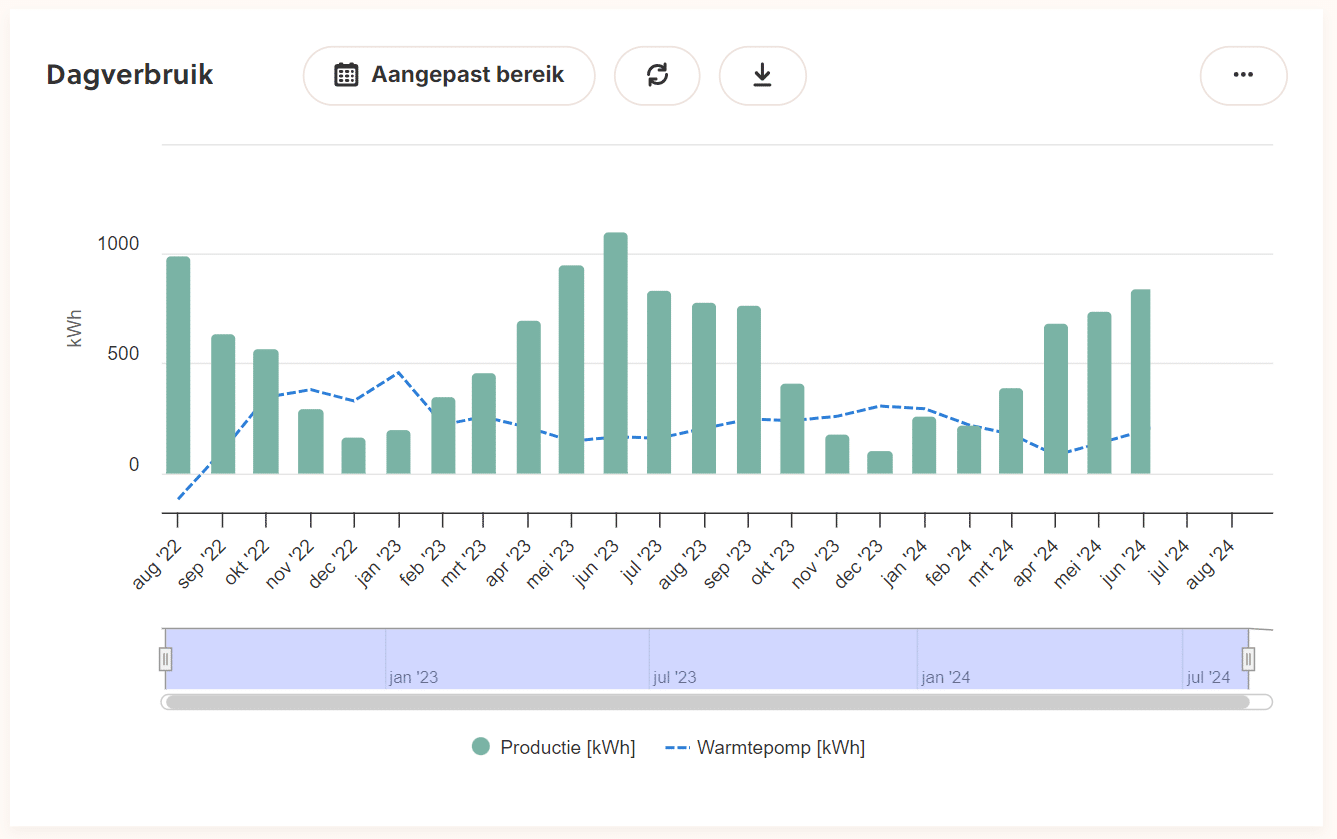The height and width of the screenshot is (839, 1337).
Task: Click jan '23 label in range navigator
Action: [x=414, y=678]
